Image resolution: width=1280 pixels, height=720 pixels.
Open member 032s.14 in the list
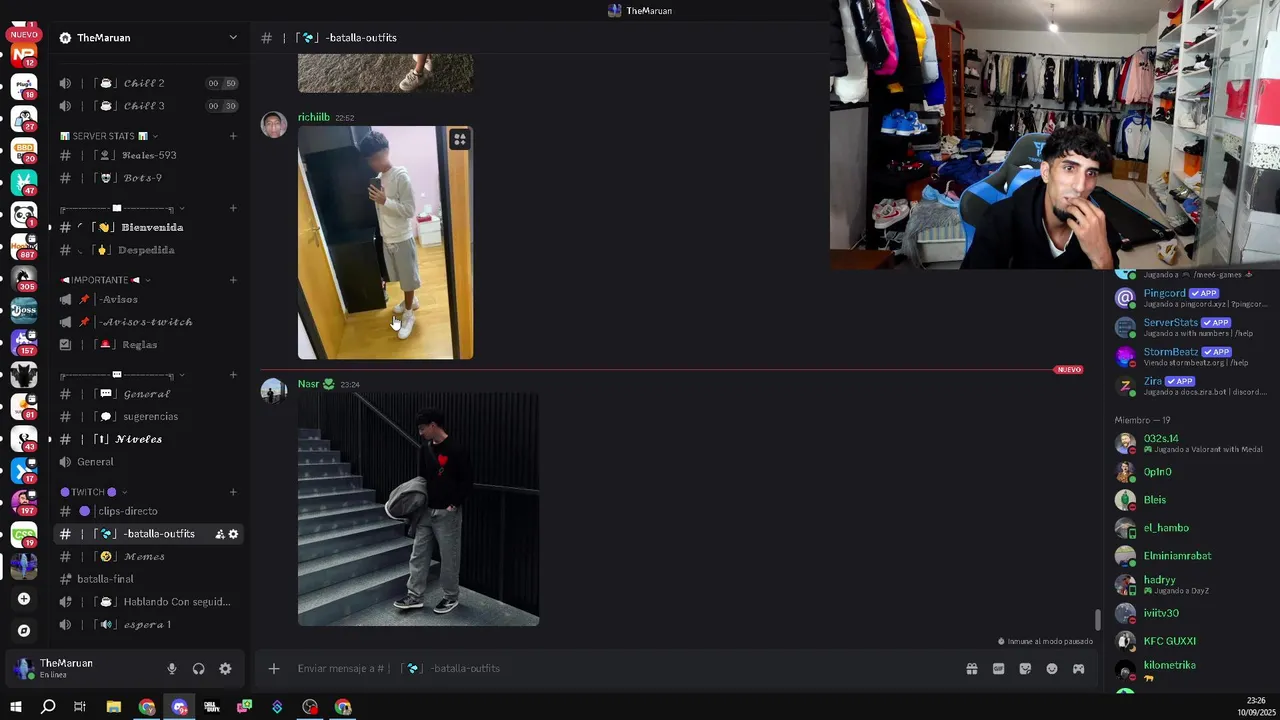click(1192, 443)
